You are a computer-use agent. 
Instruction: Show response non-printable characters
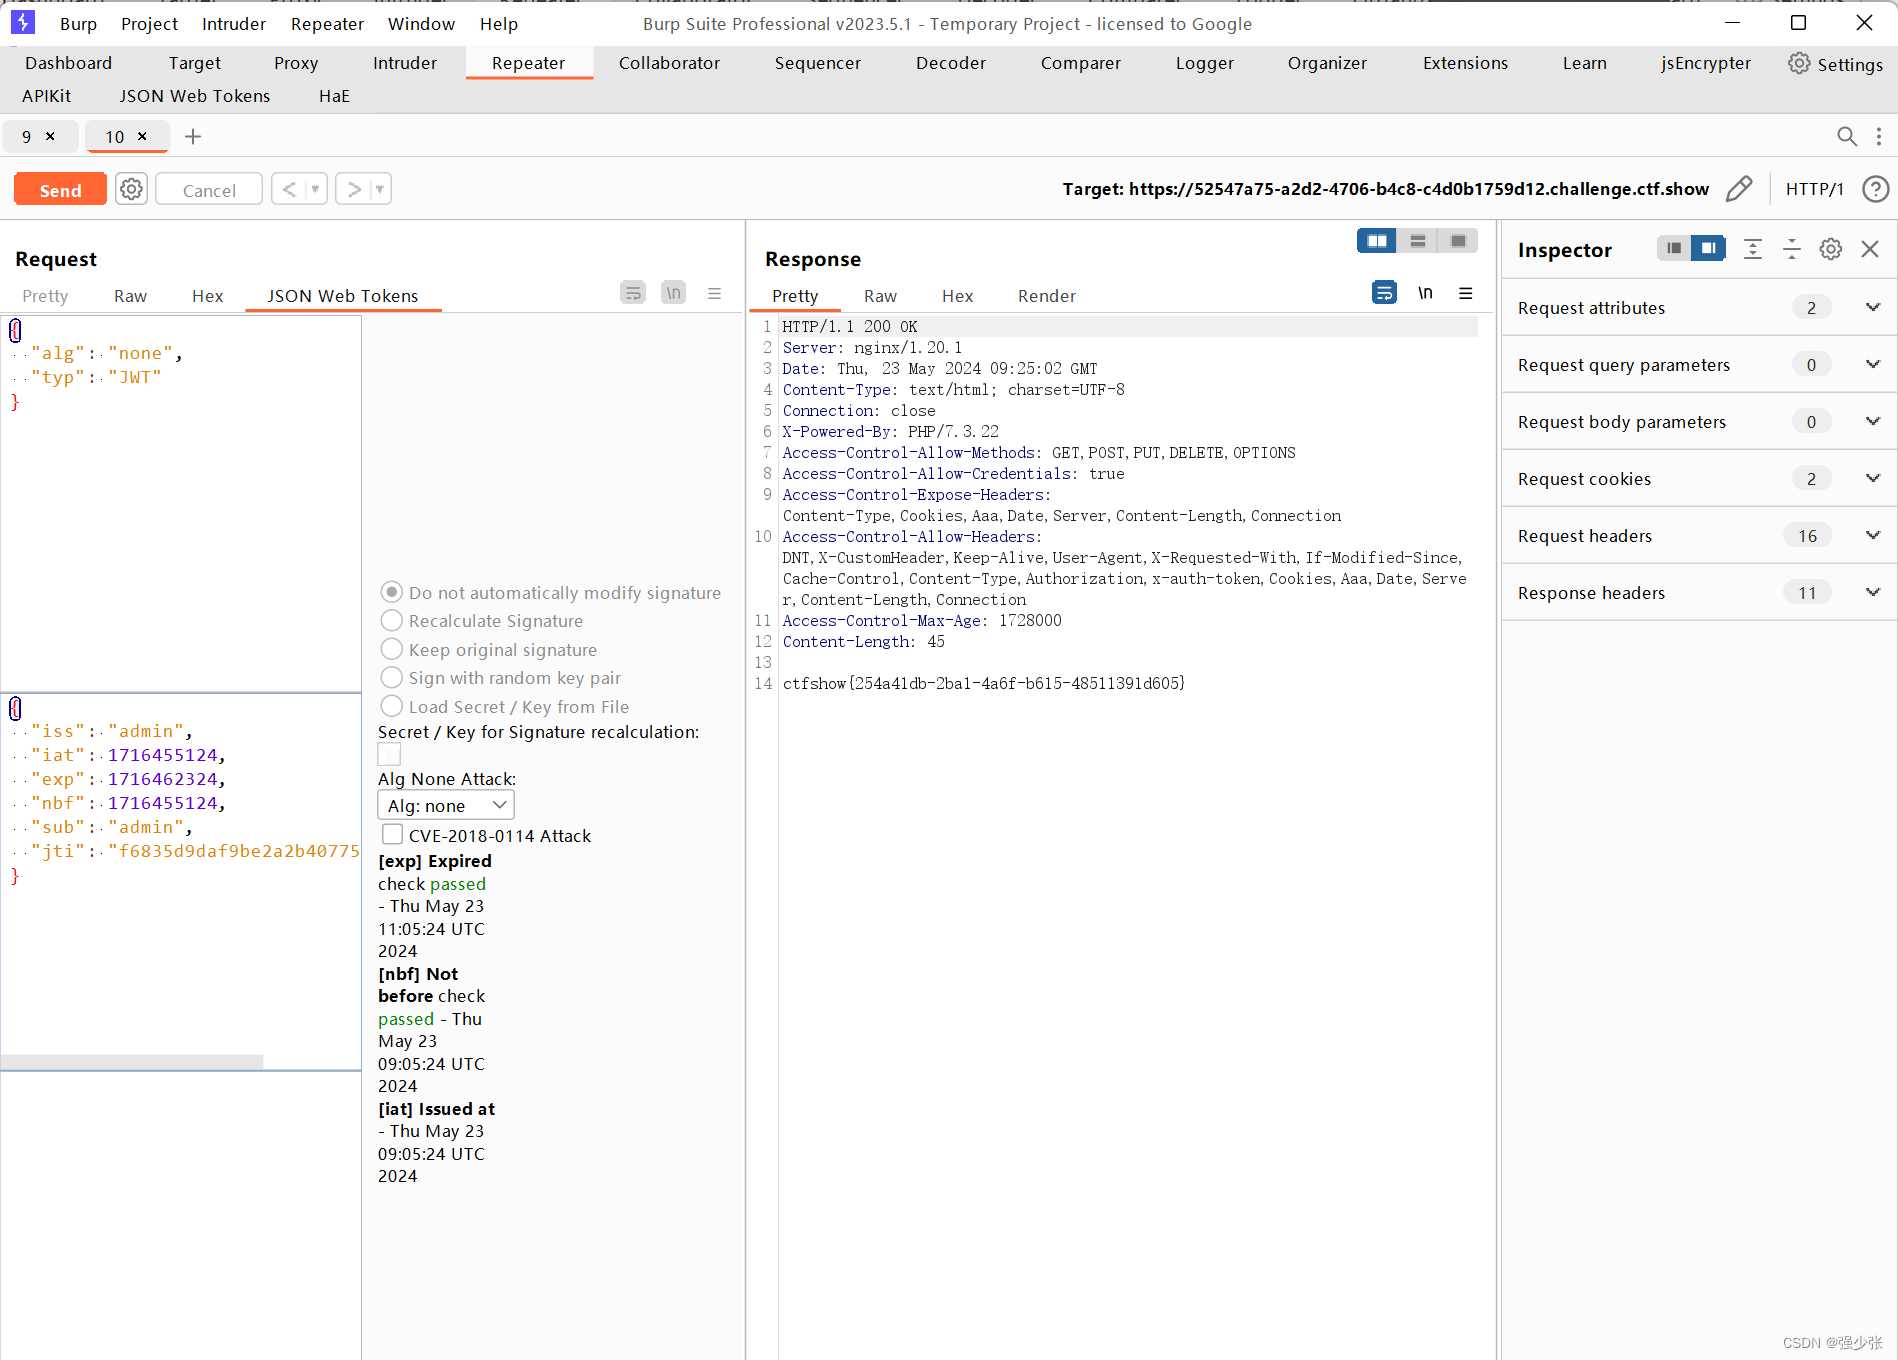click(1425, 293)
